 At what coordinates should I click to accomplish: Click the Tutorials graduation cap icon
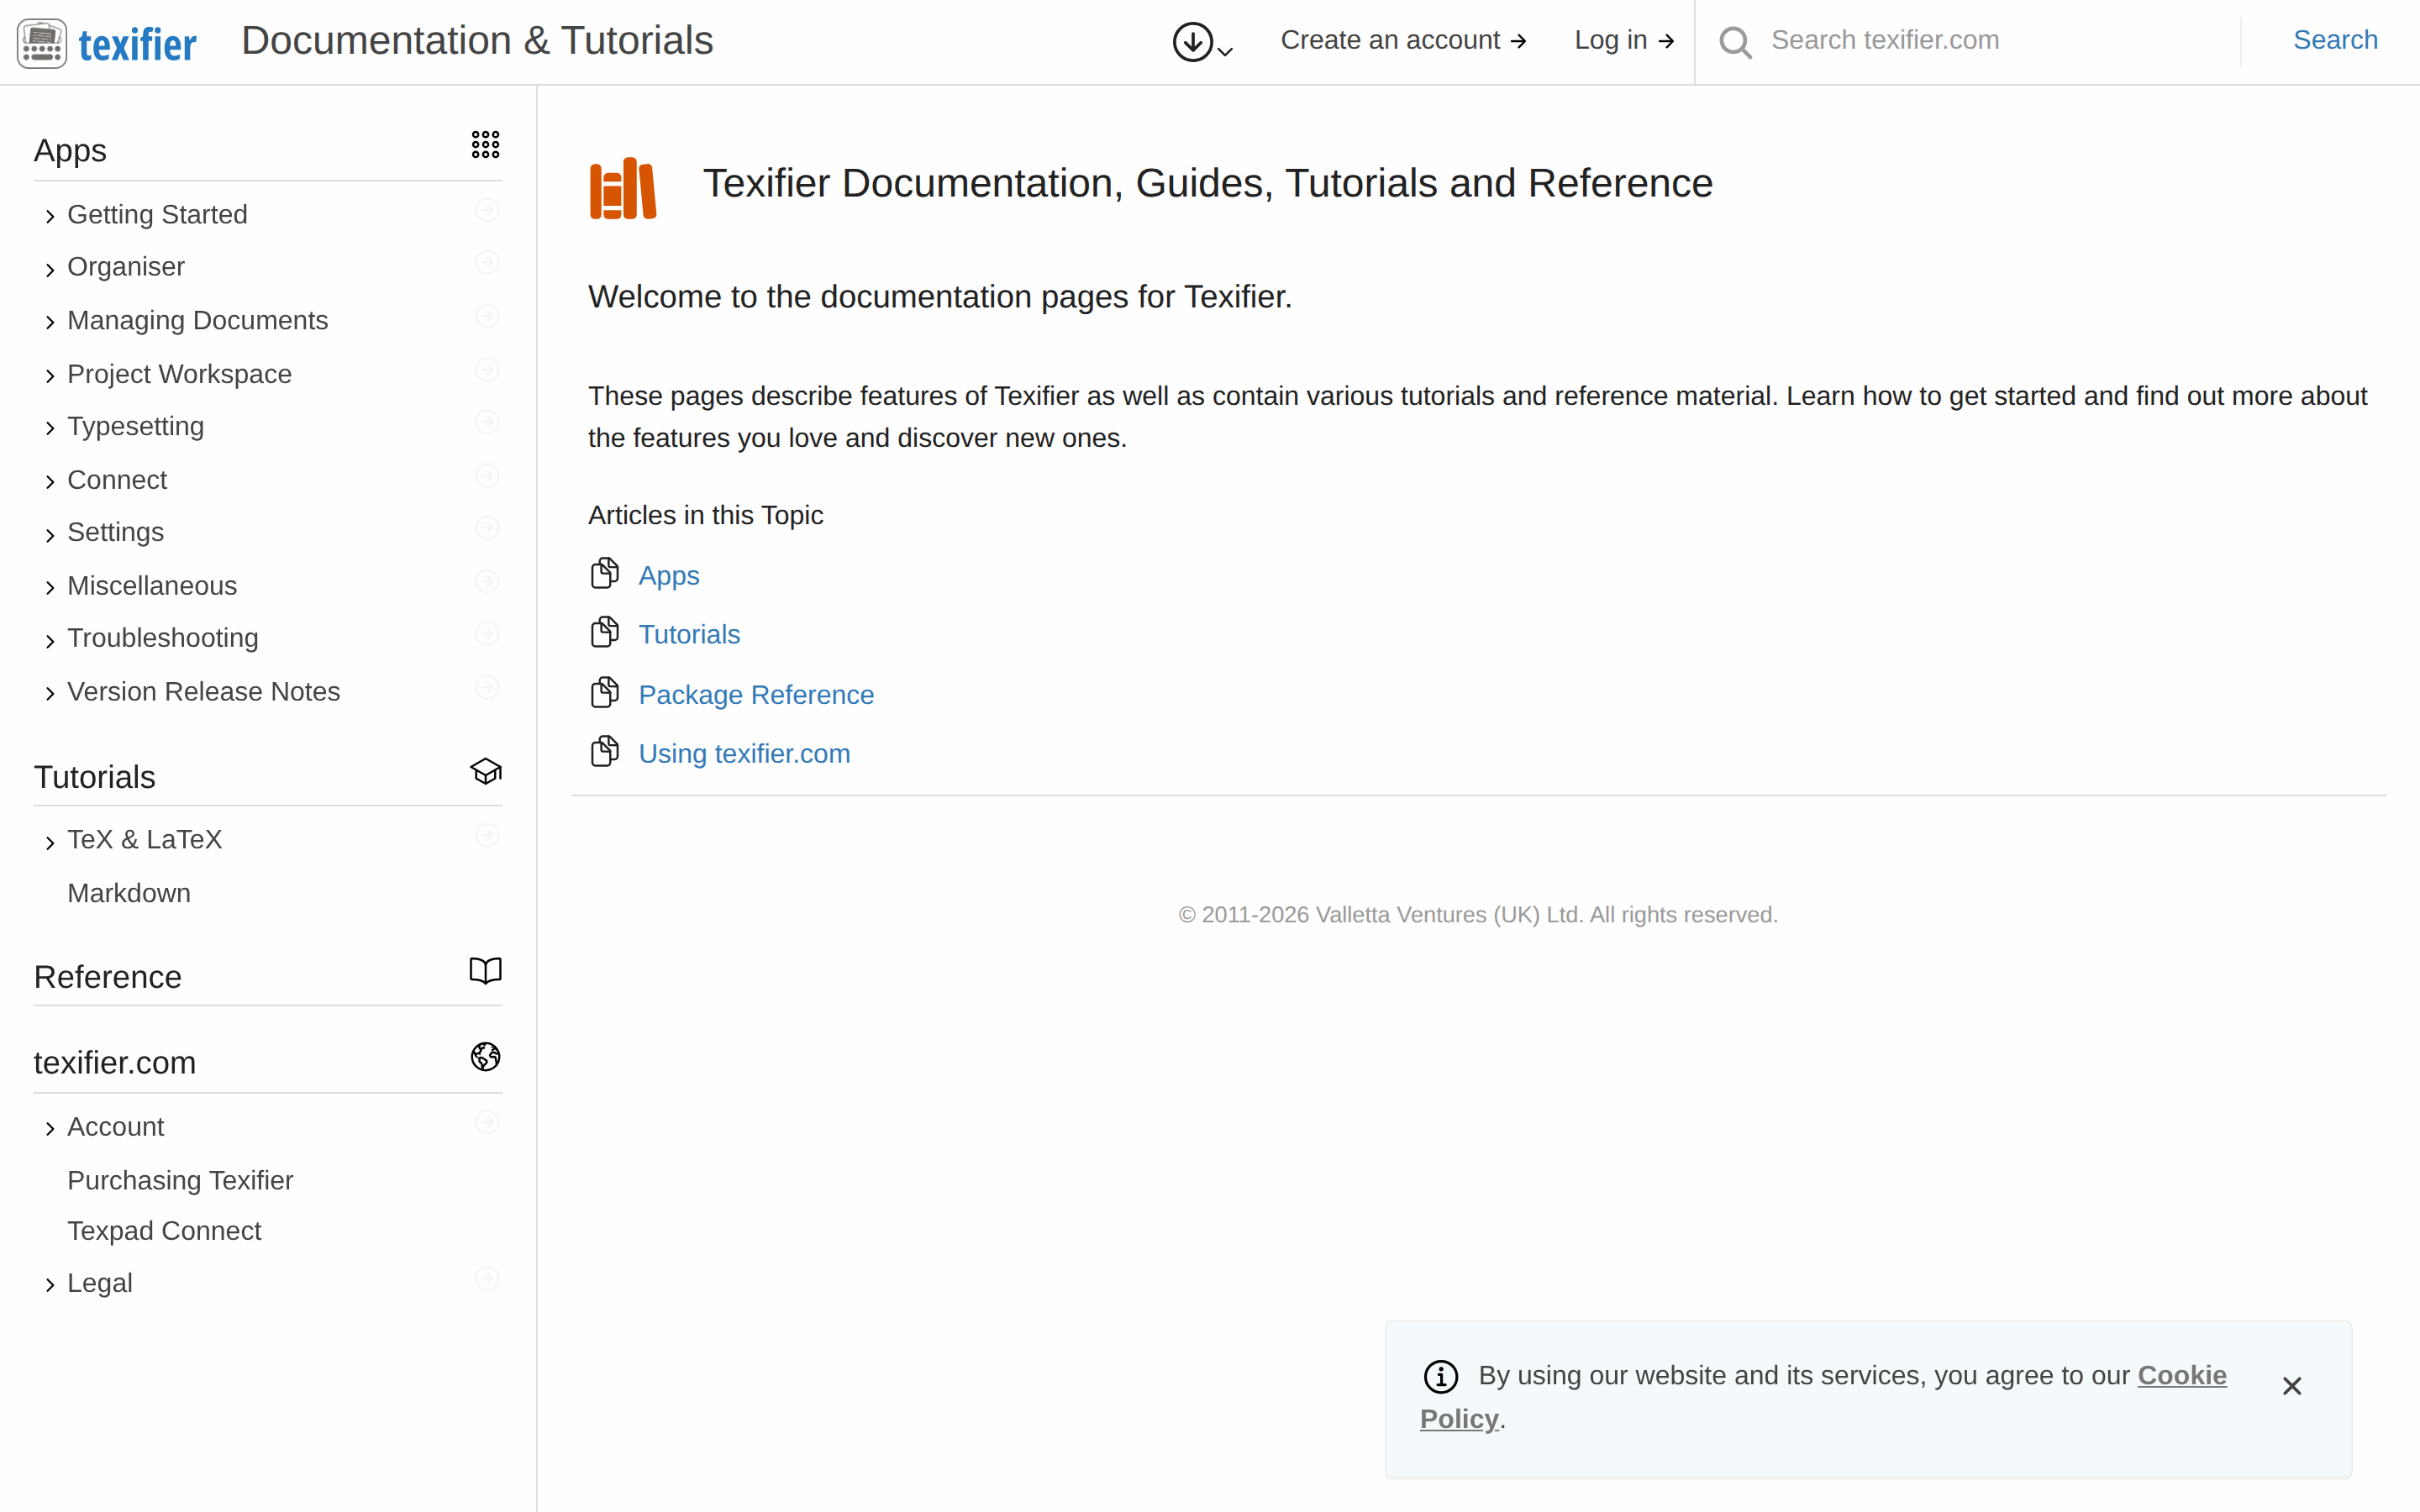pyautogui.click(x=485, y=771)
